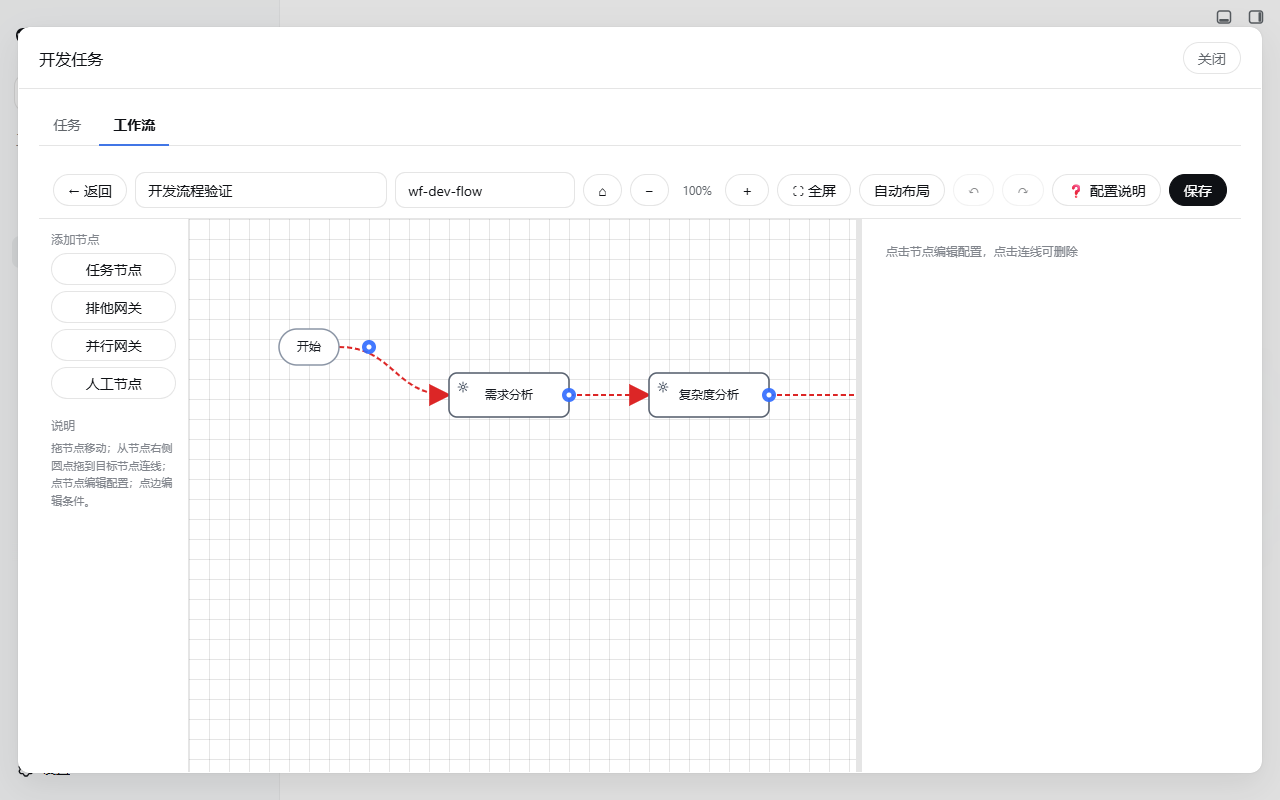1280x800 pixels.
Task: Add an 排他网关 node
Action: coord(114,307)
